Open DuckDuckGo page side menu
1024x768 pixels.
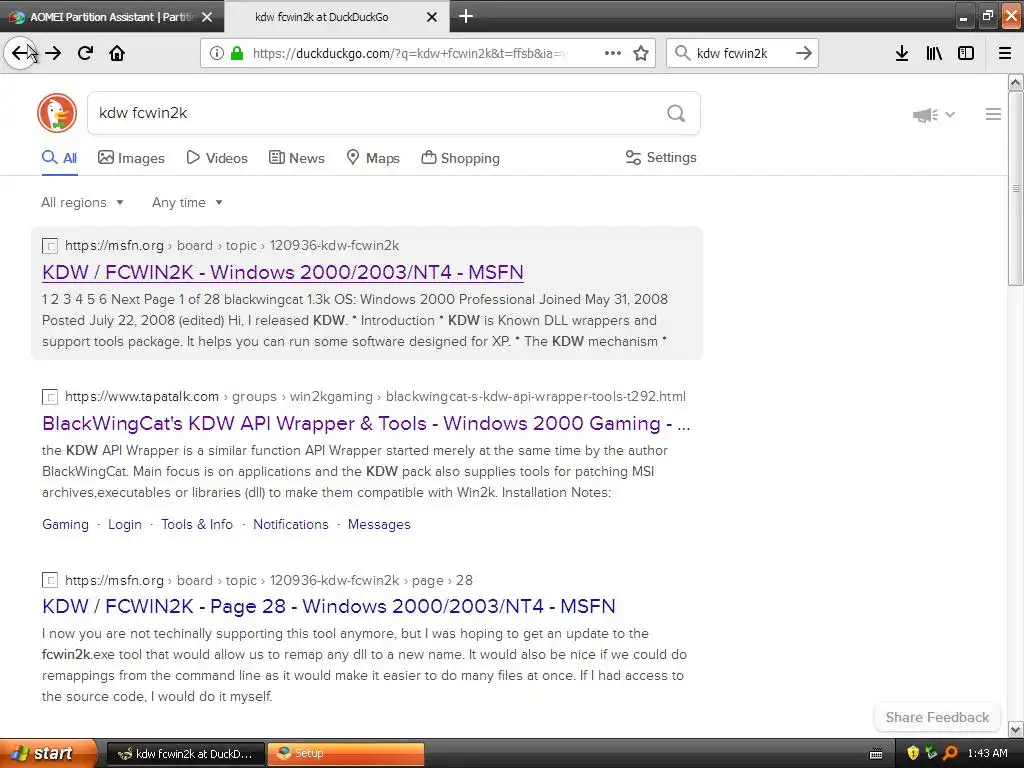993,114
